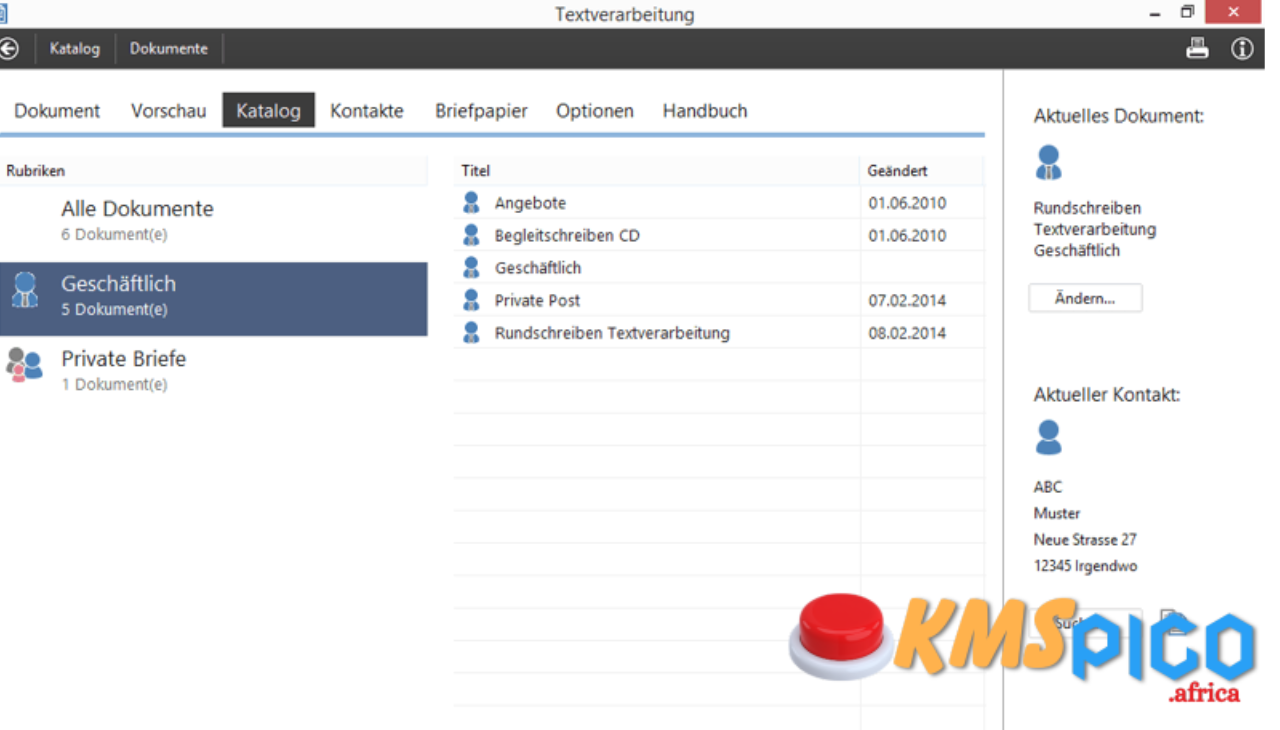1280x730 pixels.
Task: Minimize the Textverarbeitung window
Action: (1156, 13)
